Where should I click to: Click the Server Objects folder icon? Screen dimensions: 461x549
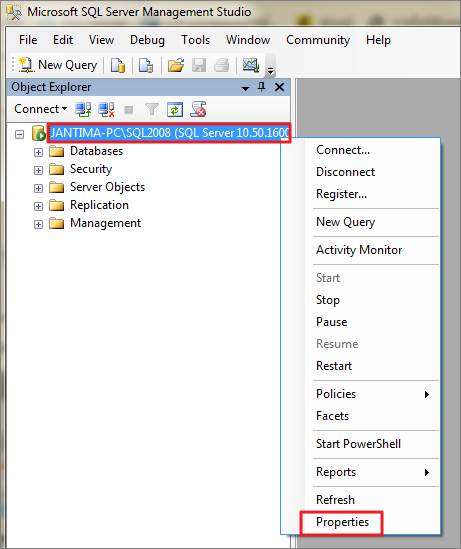56,187
